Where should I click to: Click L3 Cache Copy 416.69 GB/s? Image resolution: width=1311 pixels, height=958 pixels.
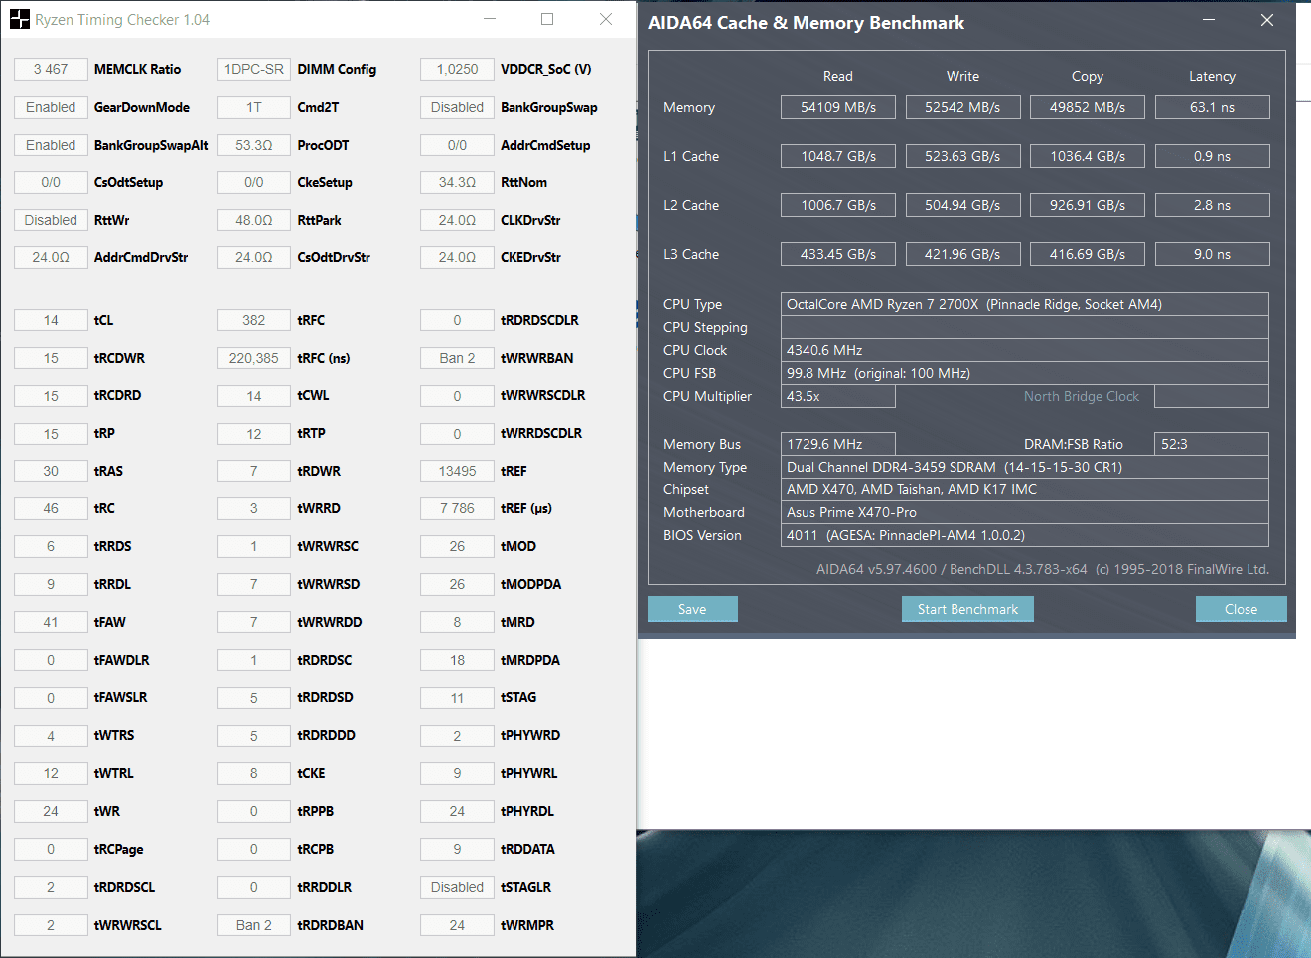(1087, 254)
